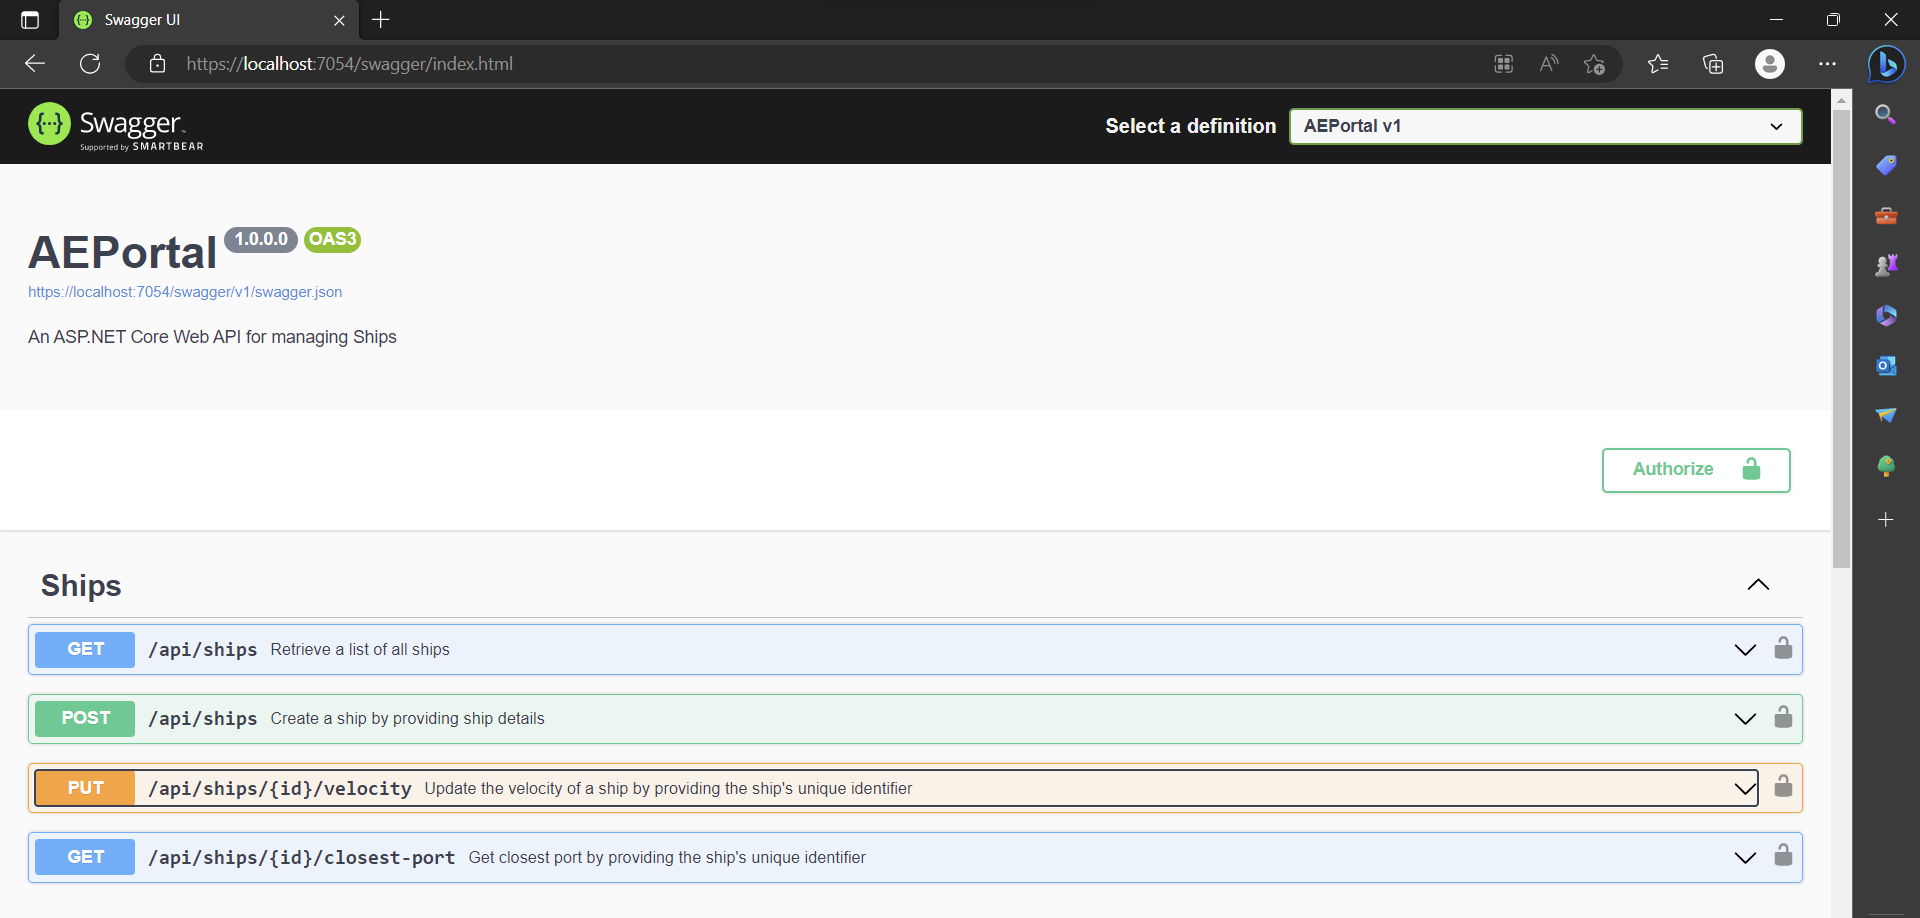Open the browser profile icon
This screenshot has width=1920, height=918.
coord(1770,63)
